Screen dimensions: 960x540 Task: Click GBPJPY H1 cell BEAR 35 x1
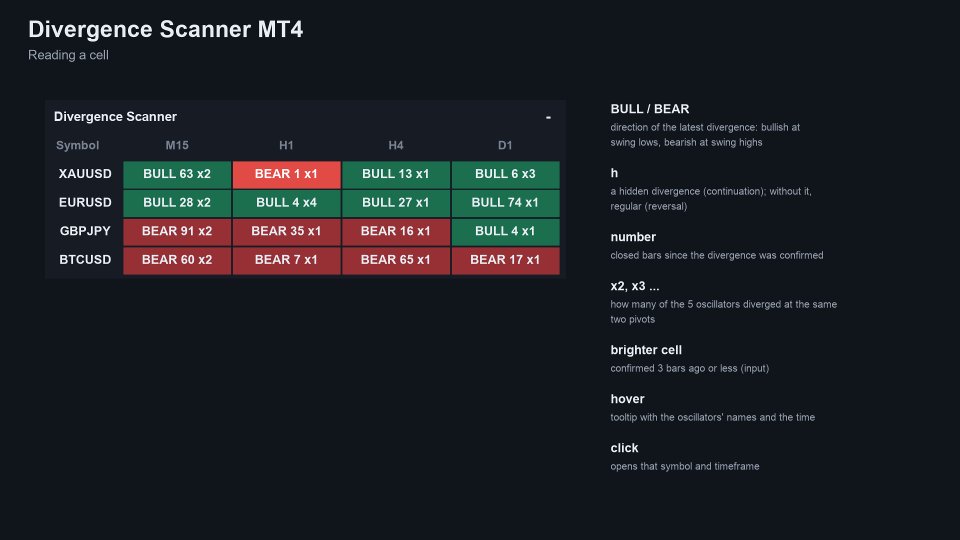[286, 231]
